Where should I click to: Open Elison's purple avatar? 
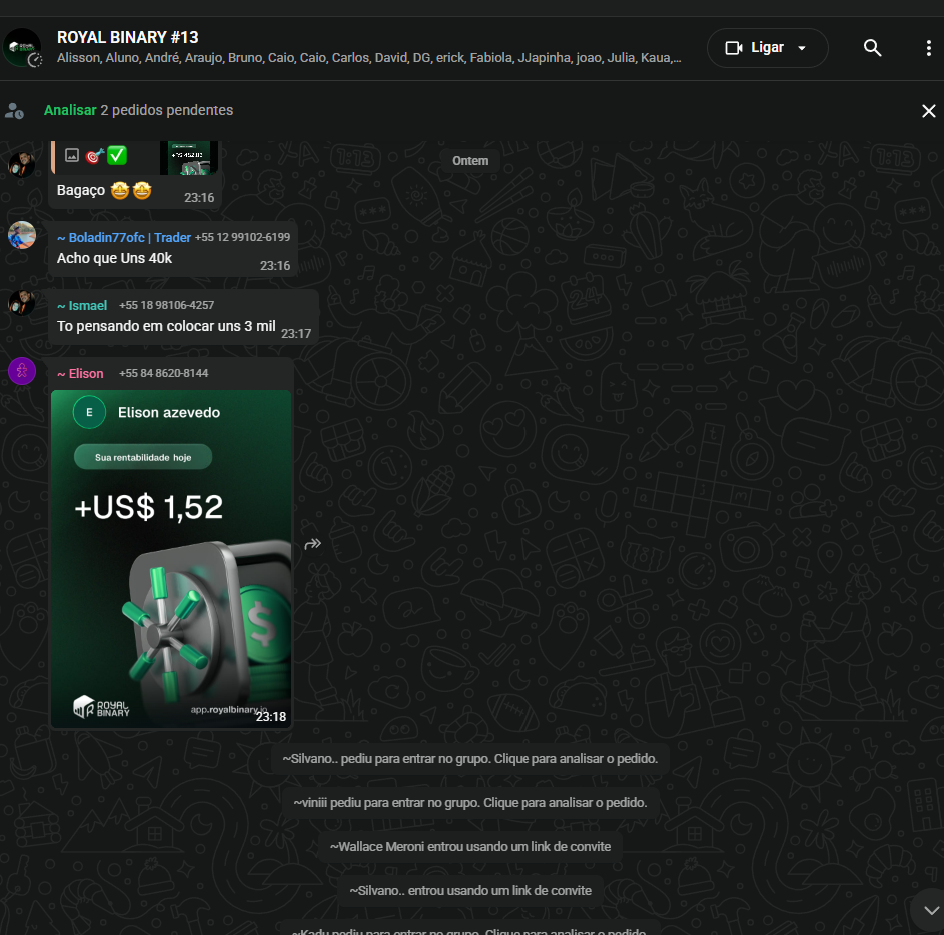(x=22, y=371)
